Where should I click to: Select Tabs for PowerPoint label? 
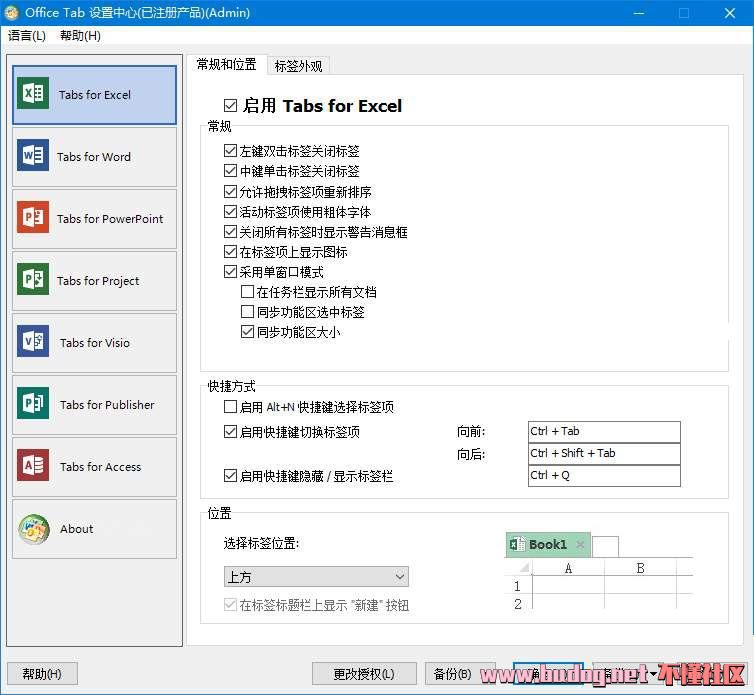110,219
